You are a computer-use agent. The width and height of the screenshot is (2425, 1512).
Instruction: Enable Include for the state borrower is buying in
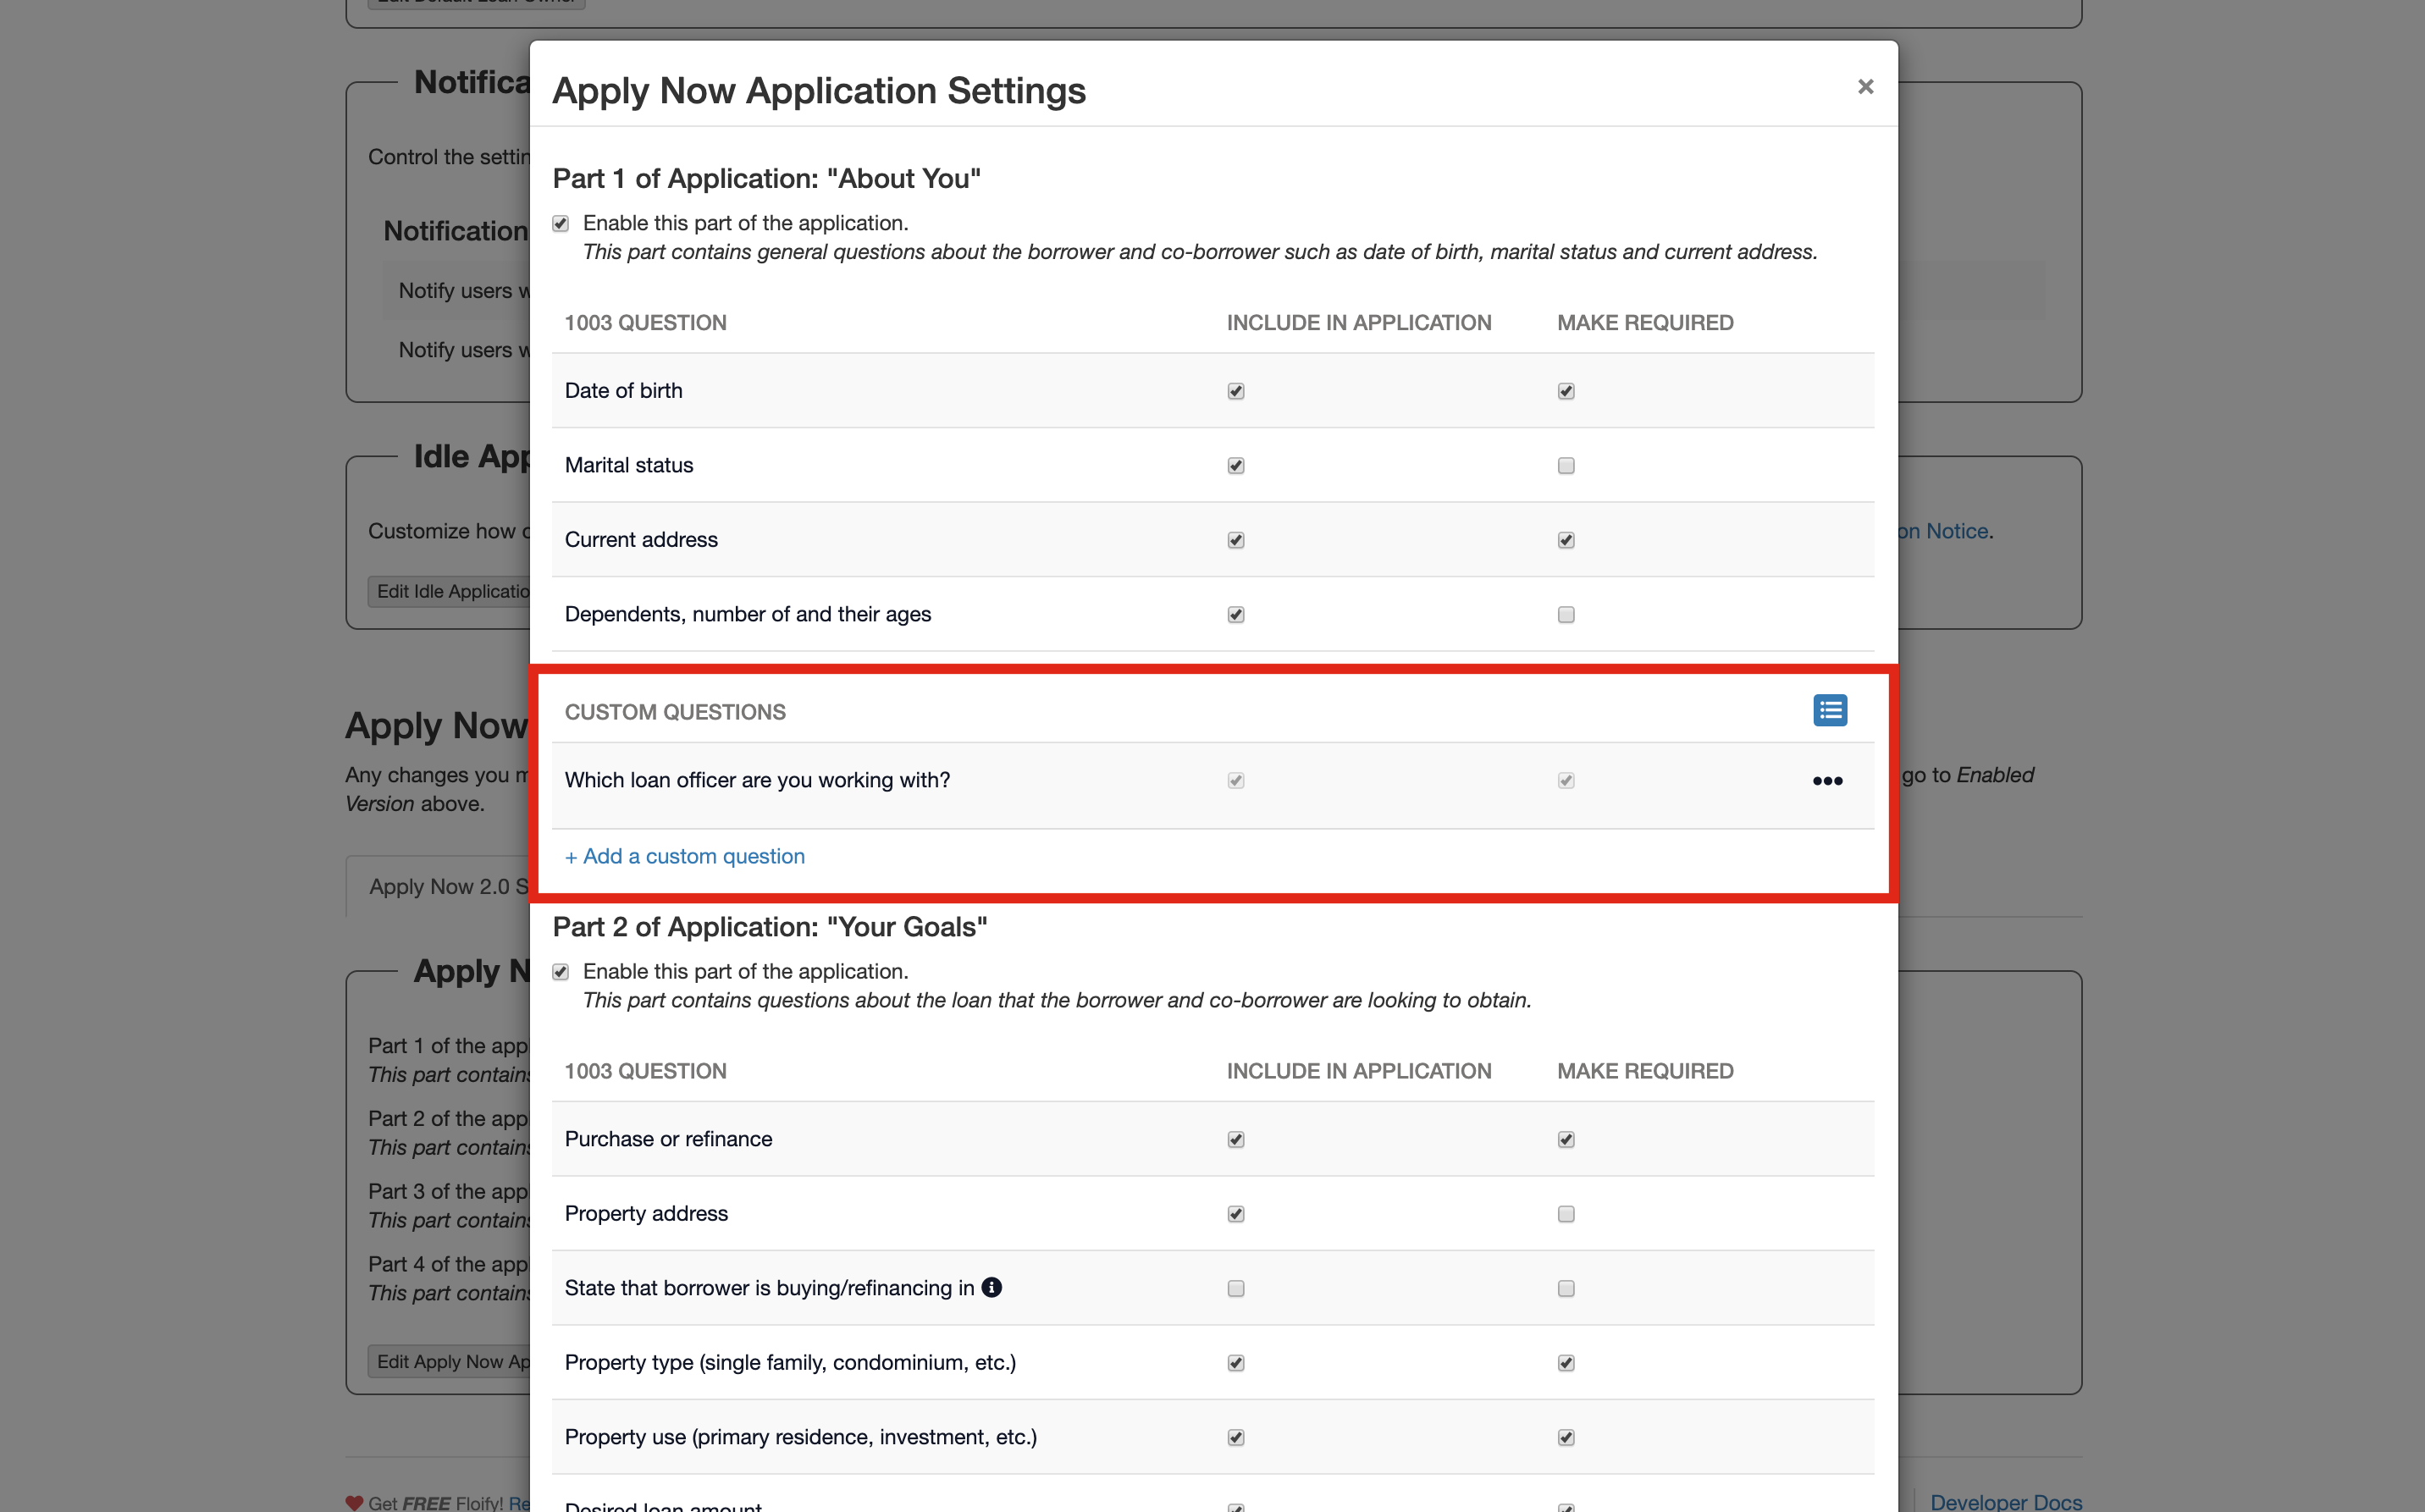tap(1236, 1289)
